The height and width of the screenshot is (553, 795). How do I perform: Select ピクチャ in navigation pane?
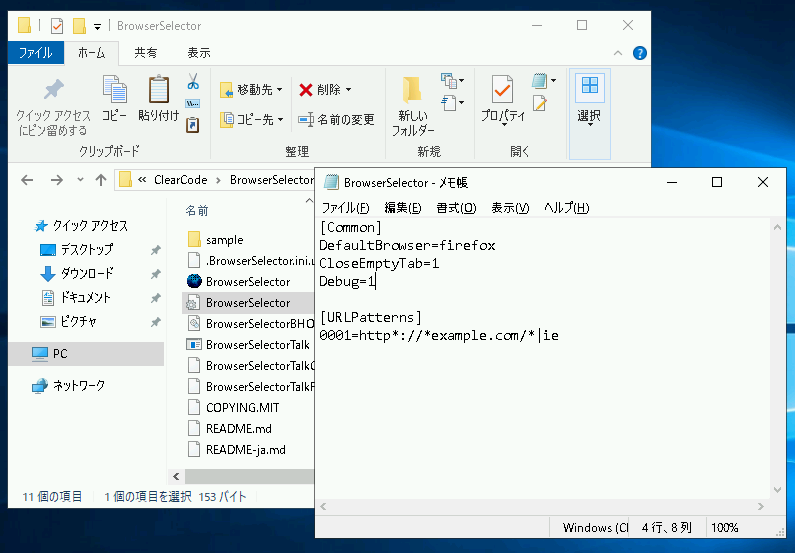[x=68, y=321]
